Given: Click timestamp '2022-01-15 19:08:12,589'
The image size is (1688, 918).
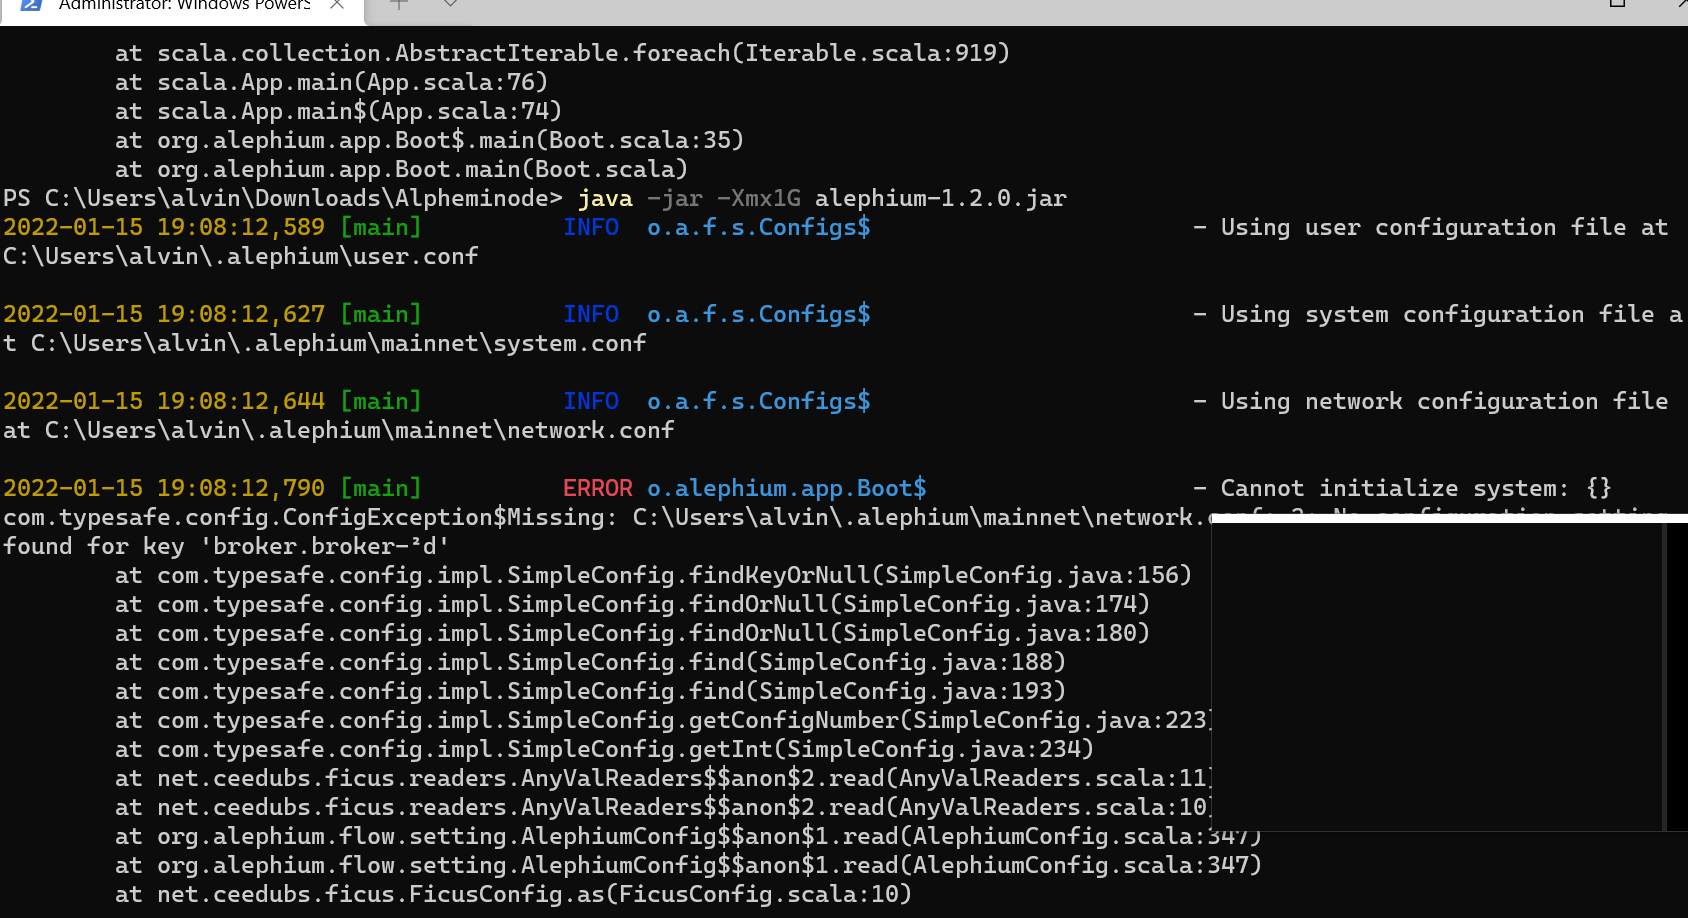Looking at the screenshot, I should (164, 228).
